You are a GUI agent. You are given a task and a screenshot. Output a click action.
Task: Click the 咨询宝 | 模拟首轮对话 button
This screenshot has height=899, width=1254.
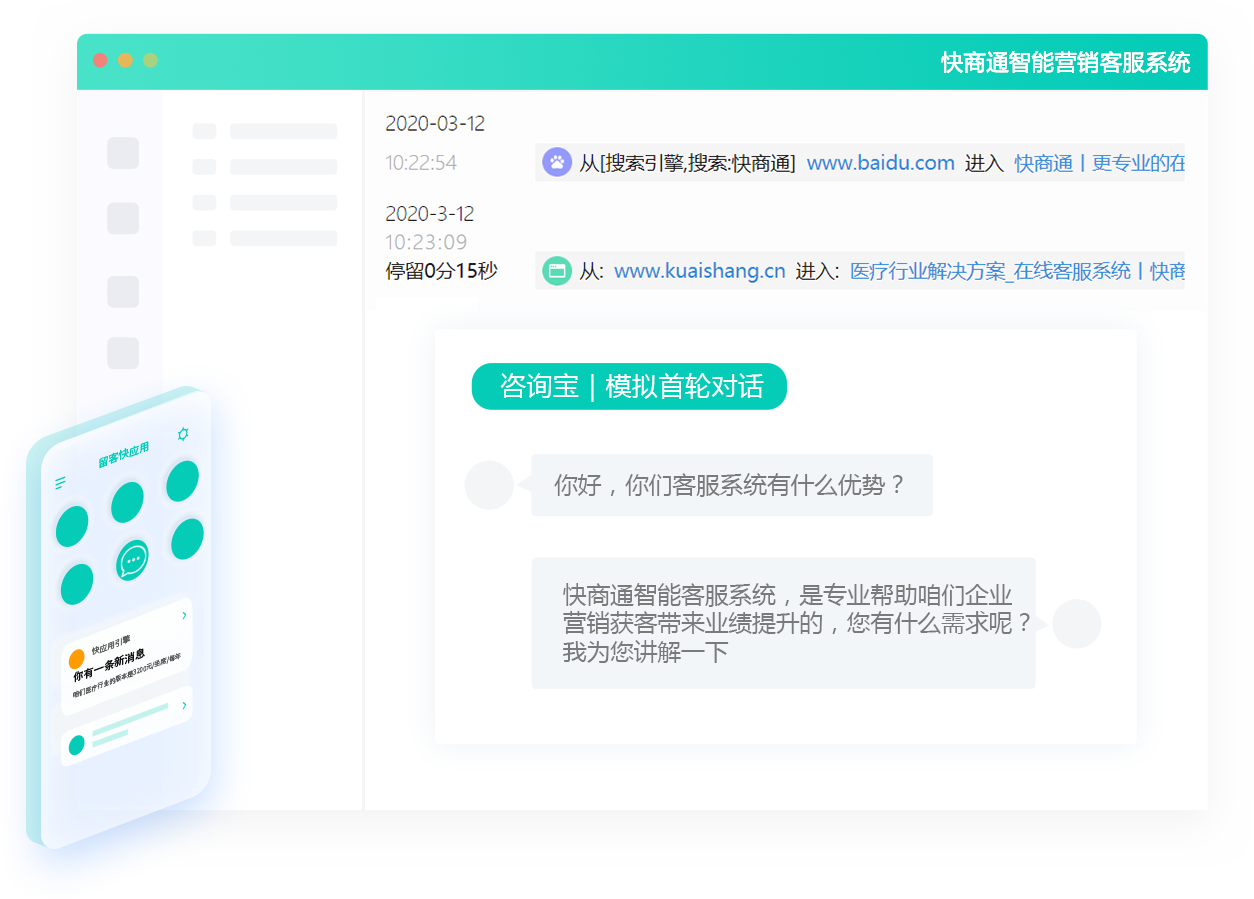tap(629, 386)
